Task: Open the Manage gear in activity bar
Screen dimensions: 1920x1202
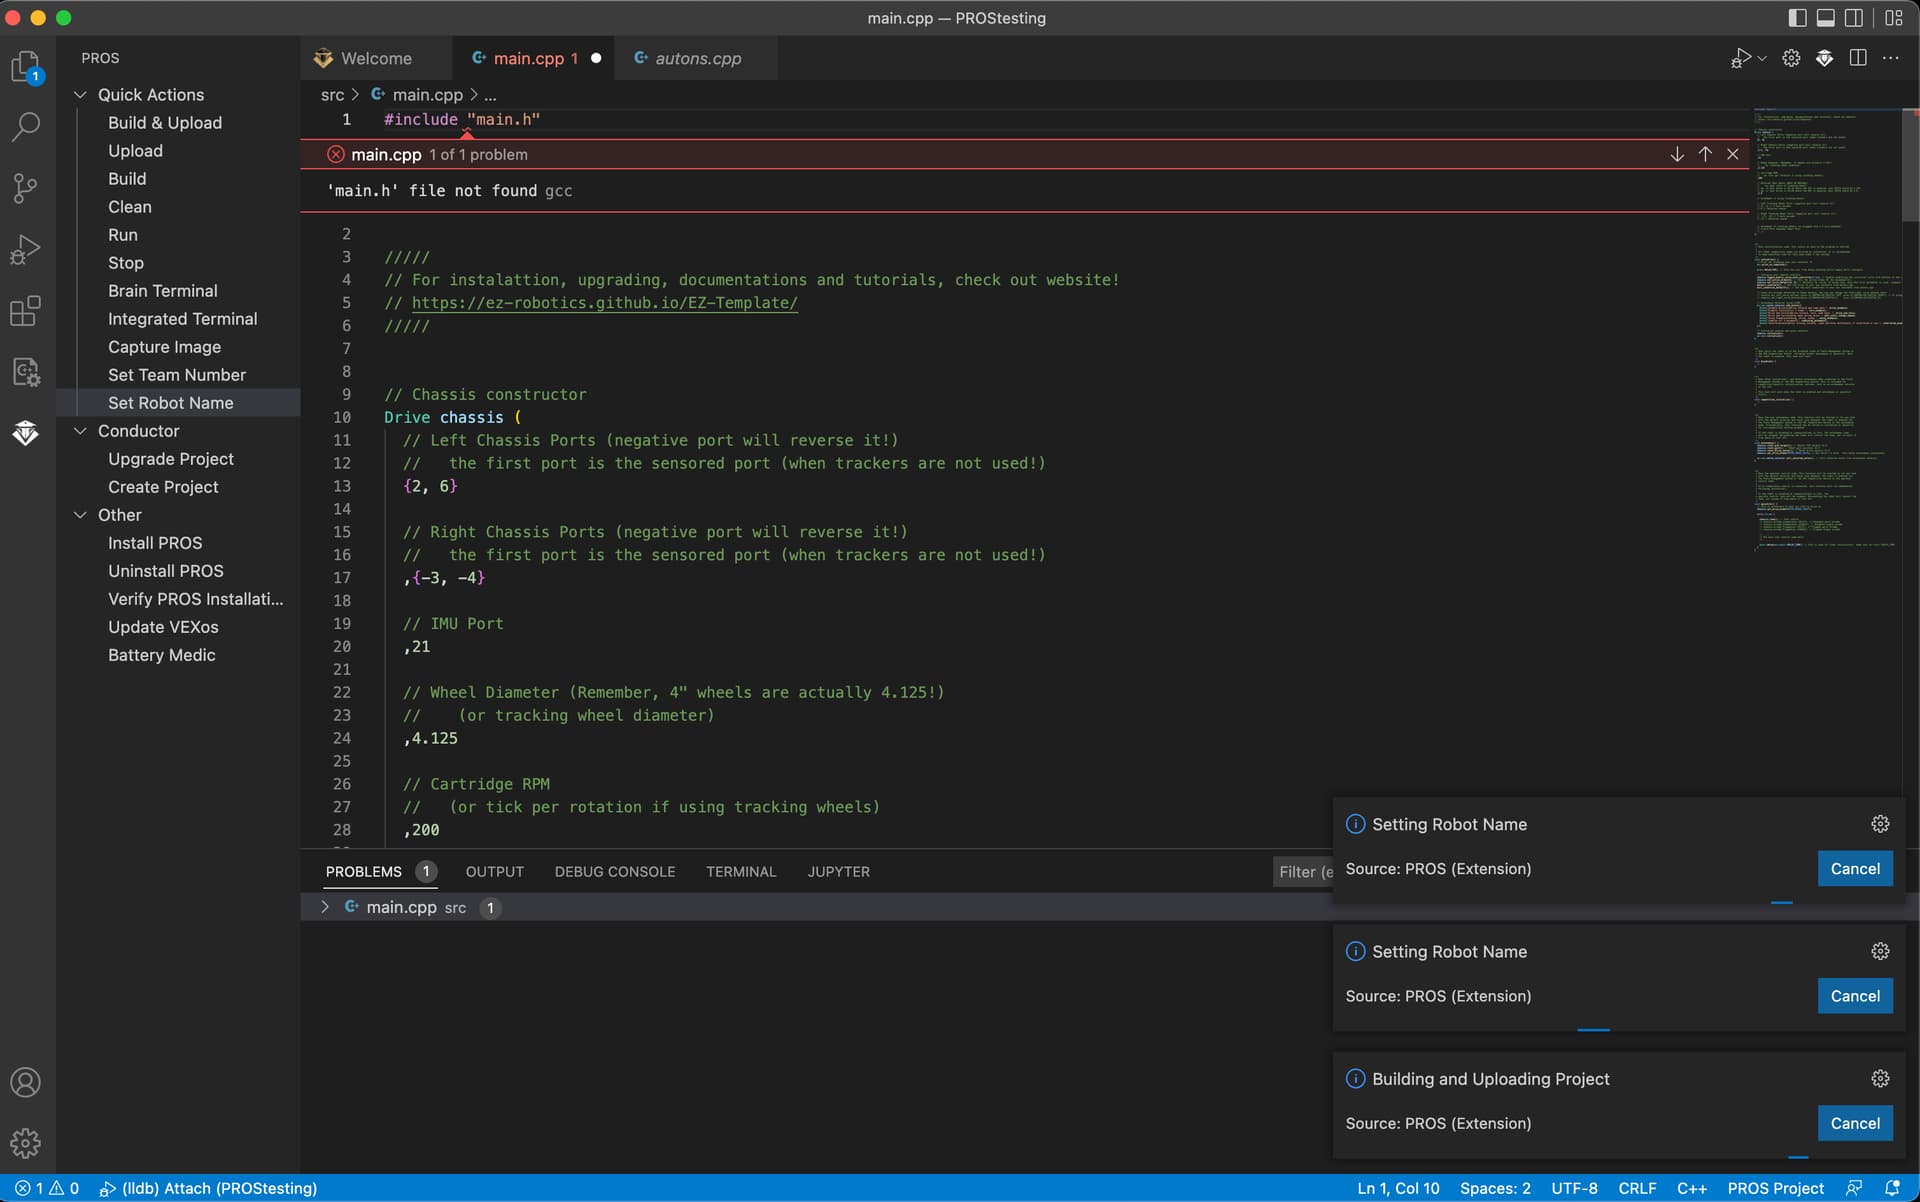Action: point(26,1143)
